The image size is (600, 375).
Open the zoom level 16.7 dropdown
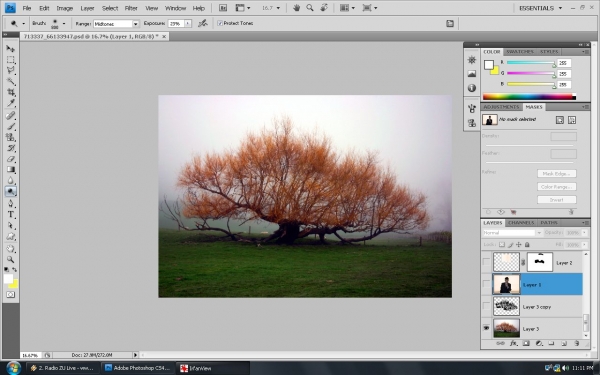278,8
